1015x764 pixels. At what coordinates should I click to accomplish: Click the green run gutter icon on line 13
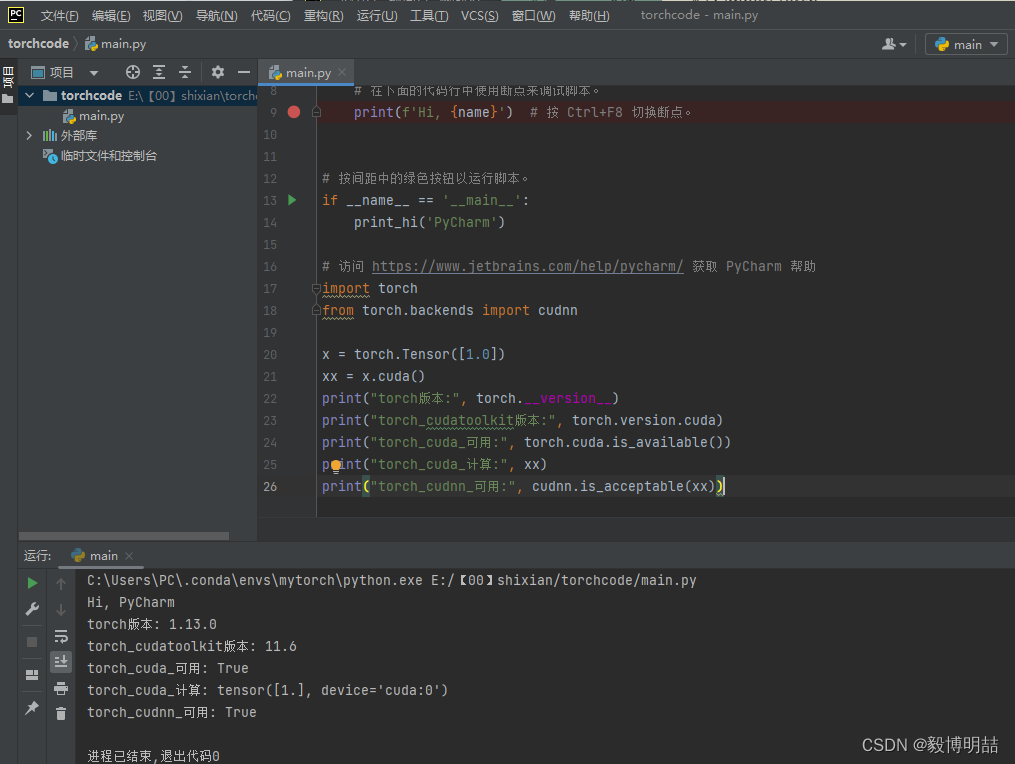click(292, 200)
